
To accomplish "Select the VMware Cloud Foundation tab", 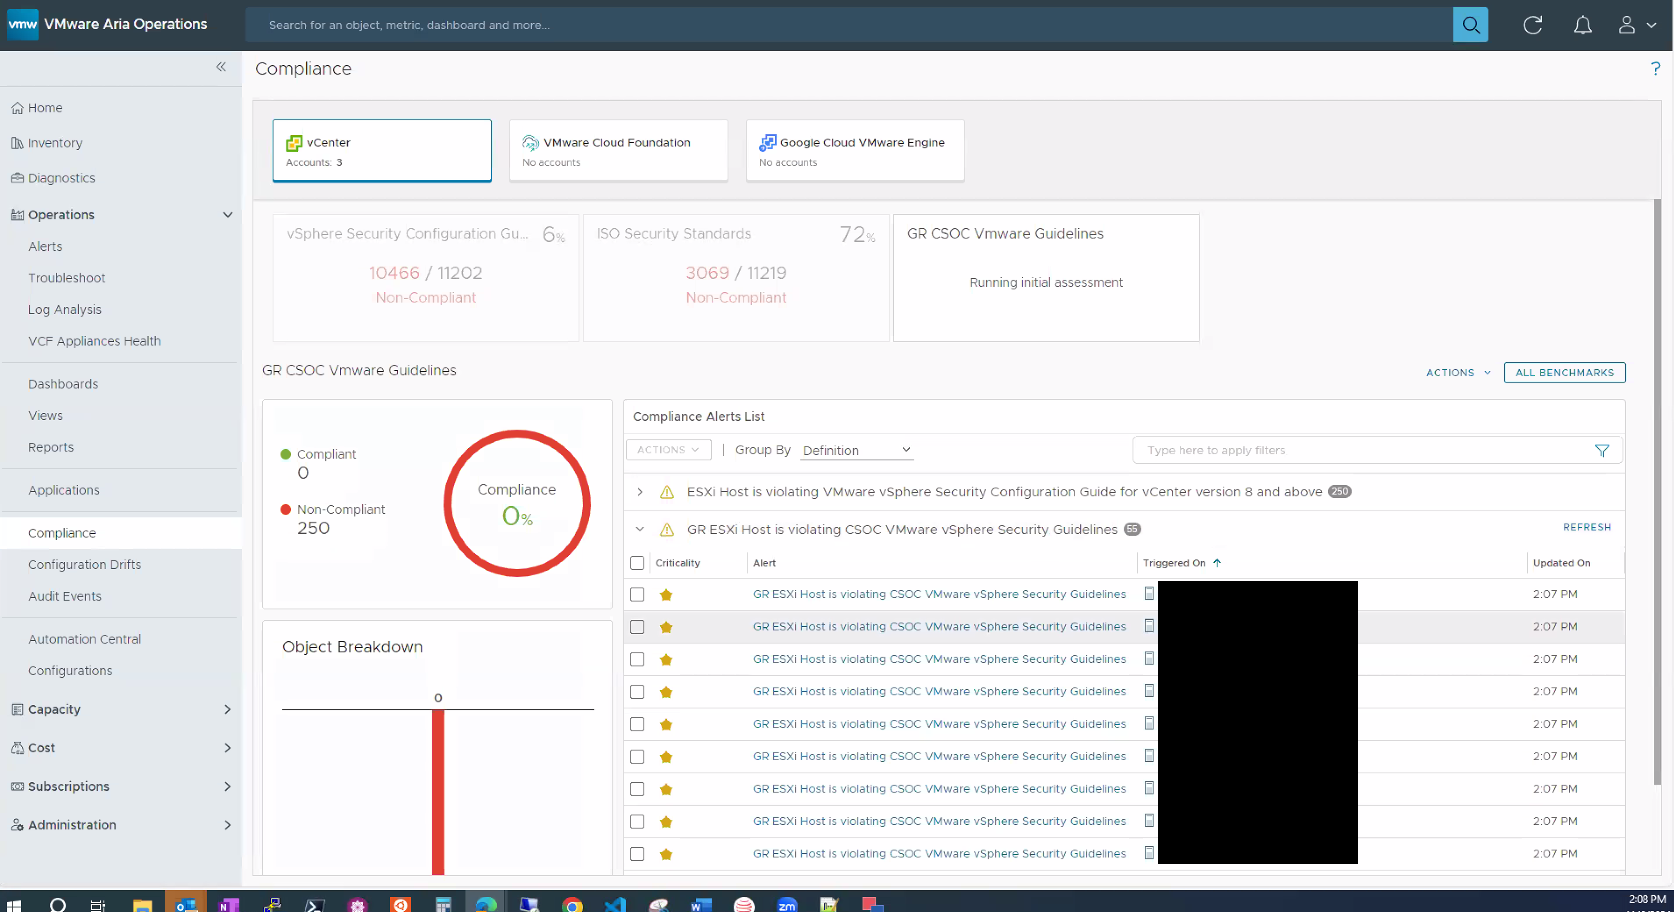I will point(618,151).
